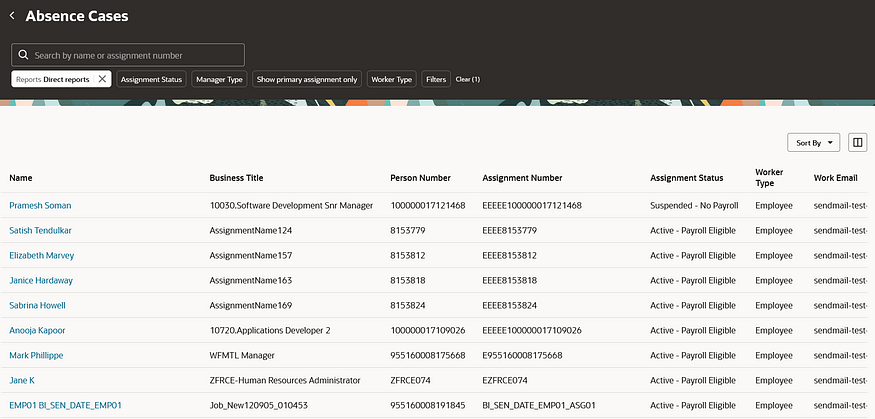Type in the name or assignment search field
875x419 pixels.
pos(135,55)
